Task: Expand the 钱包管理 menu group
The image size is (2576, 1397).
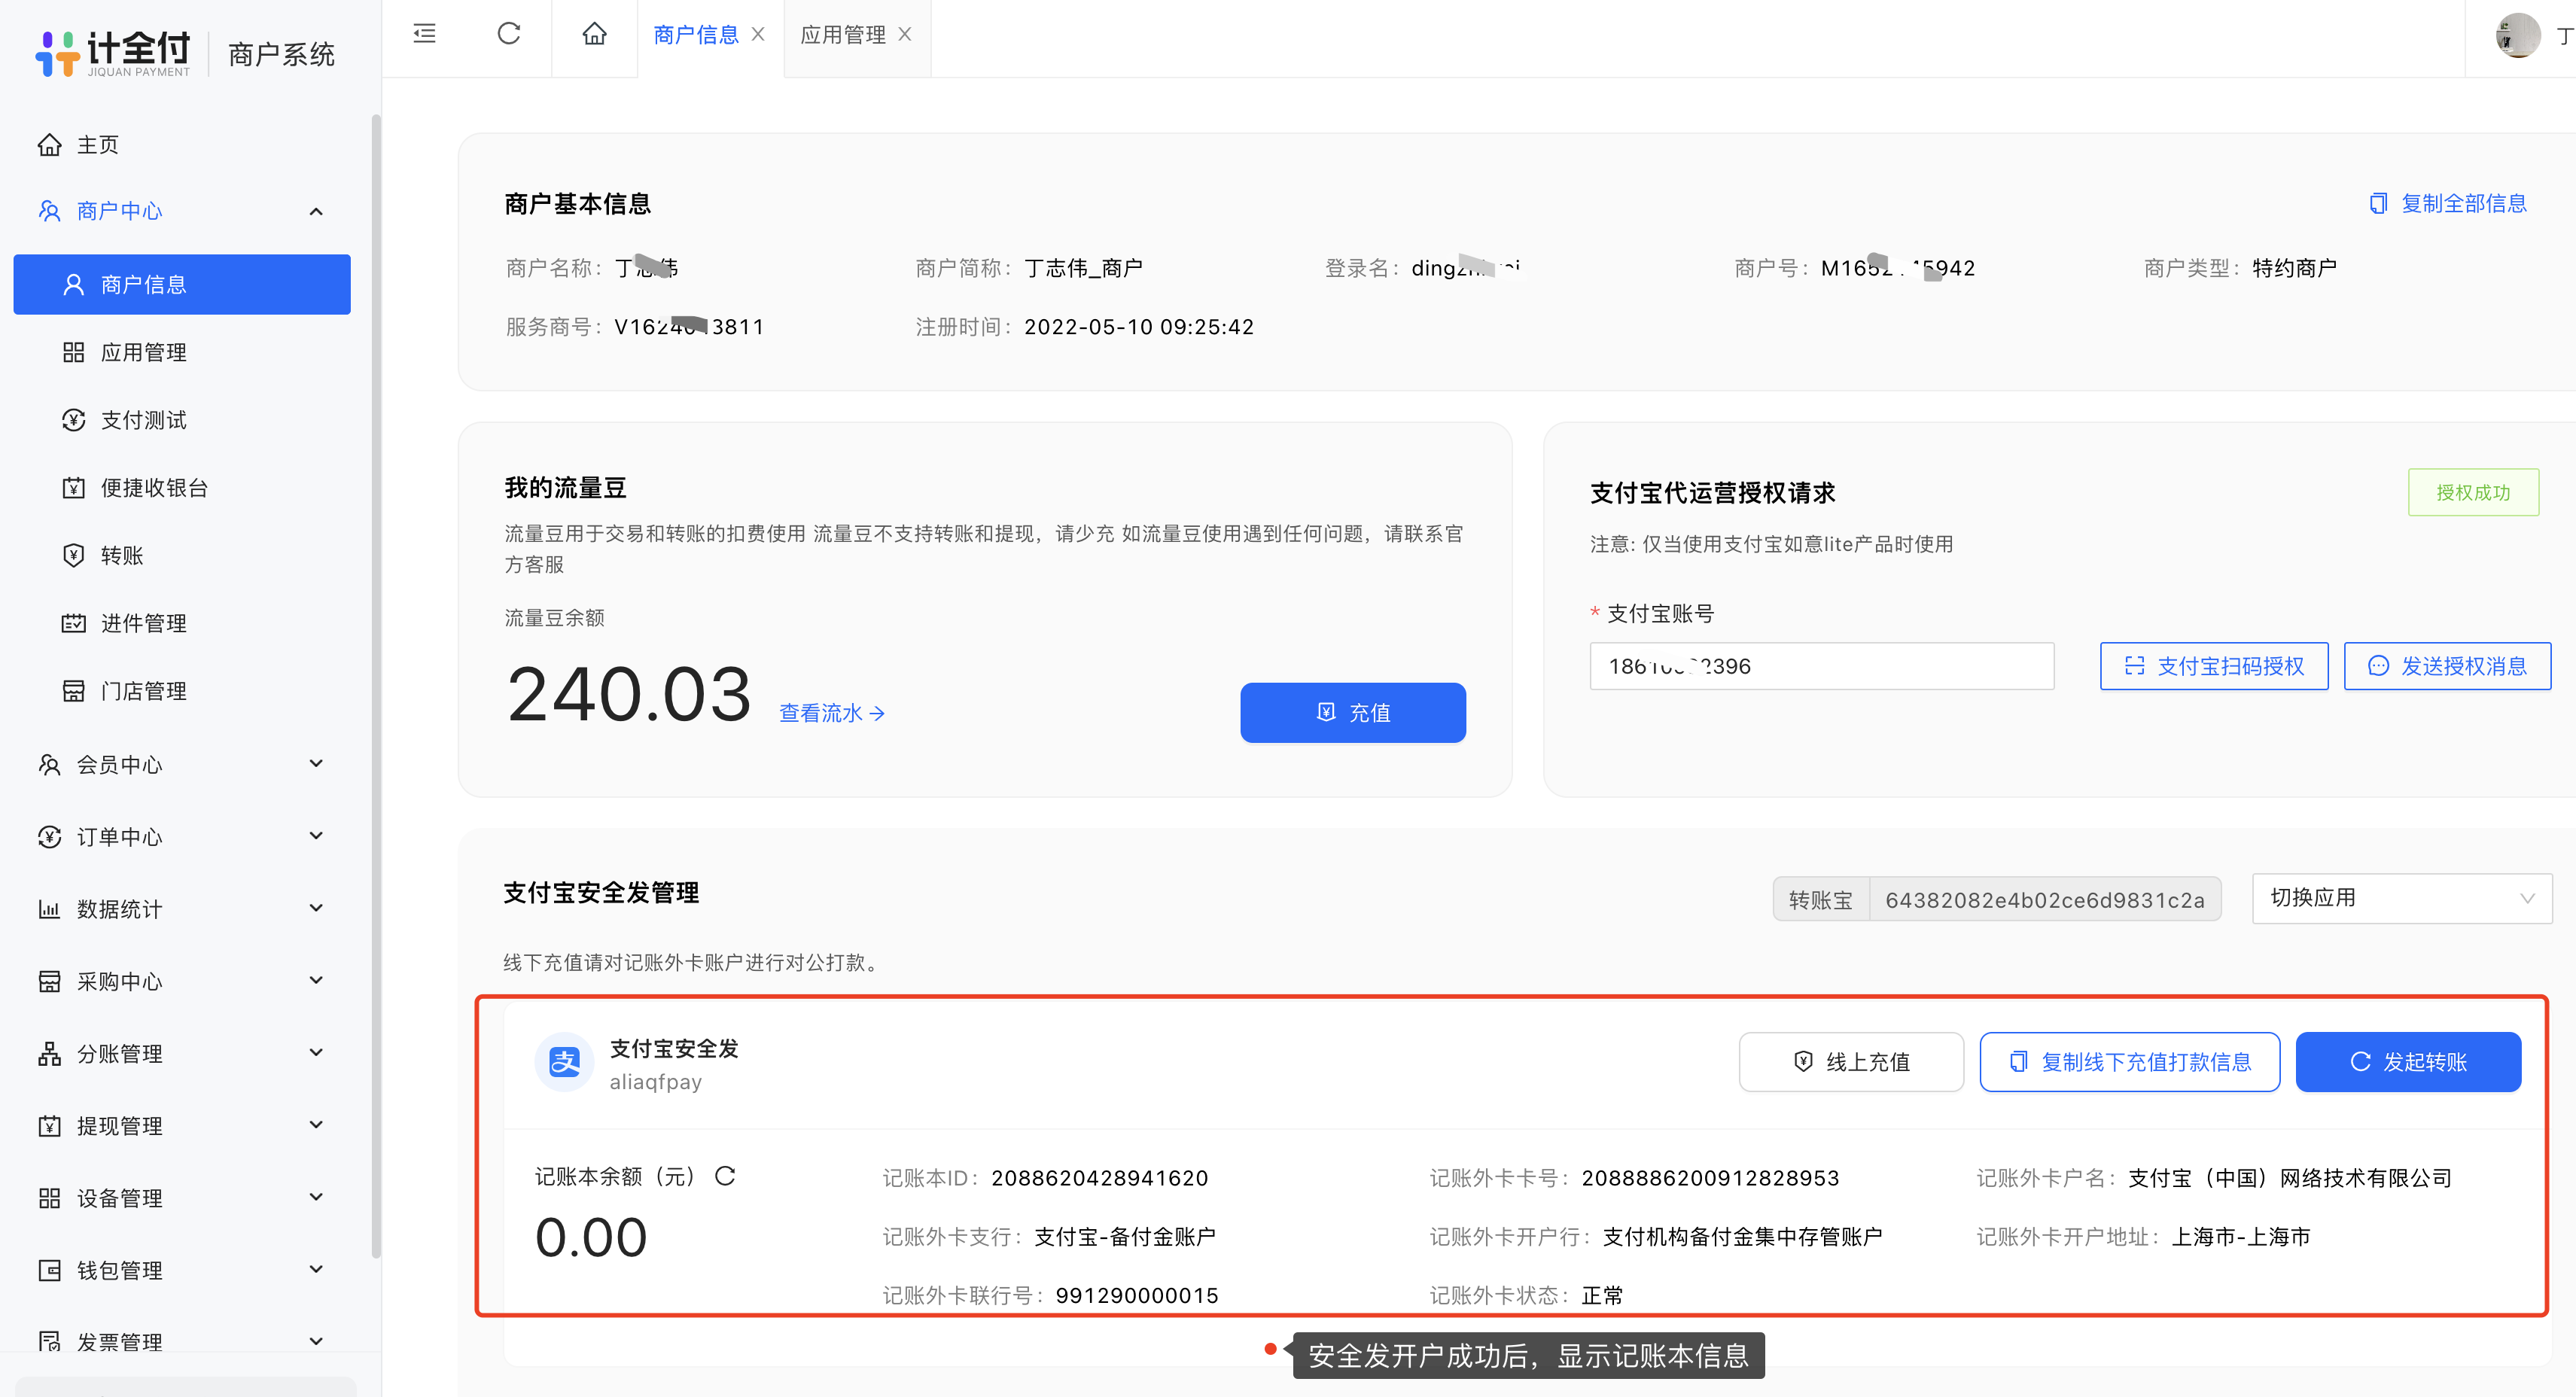Action: [182, 1270]
